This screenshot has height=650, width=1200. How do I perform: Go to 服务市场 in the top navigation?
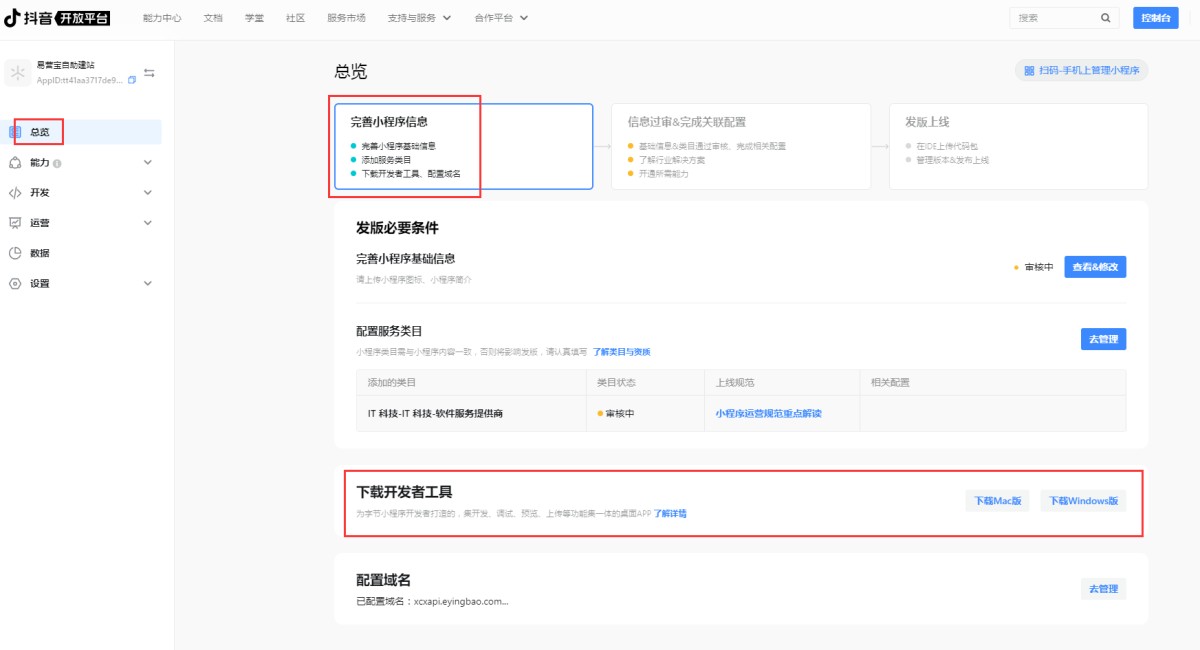(x=346, y=18)
